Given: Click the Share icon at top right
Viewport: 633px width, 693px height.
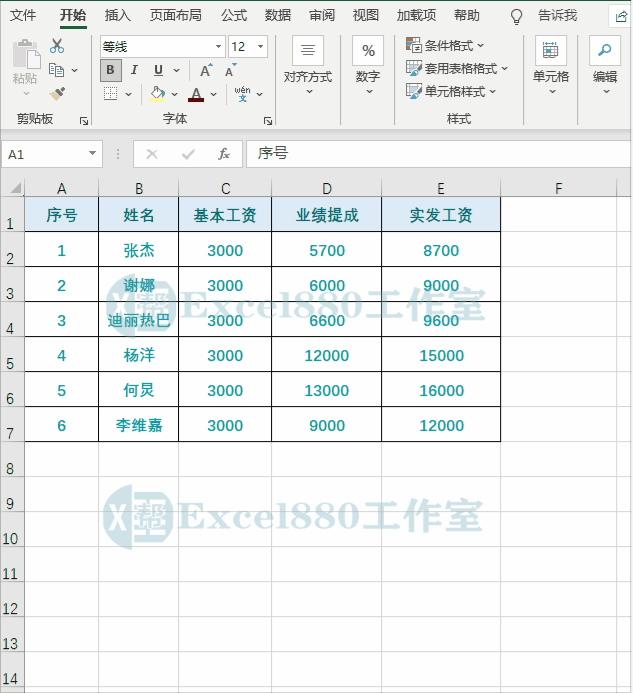Looking at the screenshot, I should pyautogui.click(x=621, y=17).
